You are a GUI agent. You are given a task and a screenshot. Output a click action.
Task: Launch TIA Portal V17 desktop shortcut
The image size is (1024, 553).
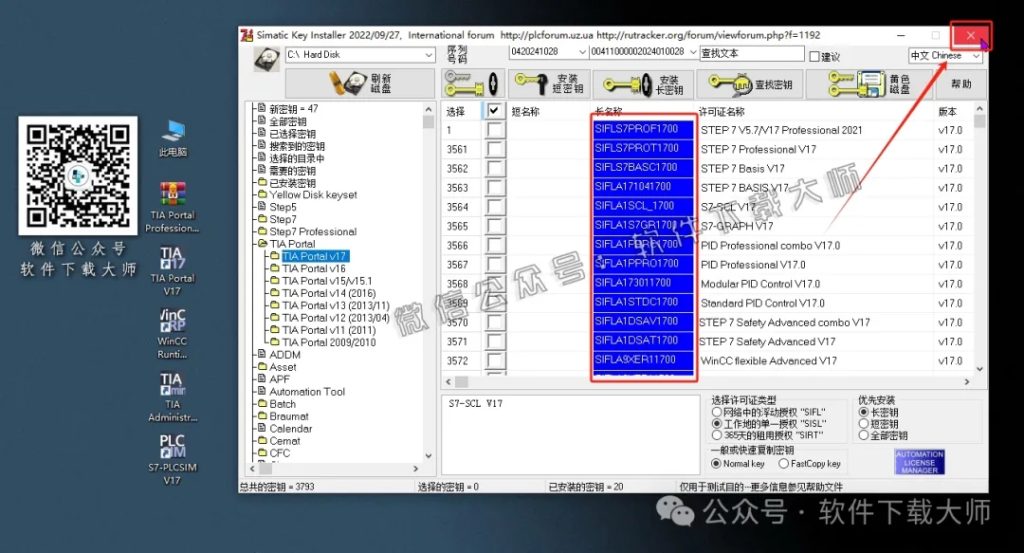pyautogui.click(x=172, y=271)
